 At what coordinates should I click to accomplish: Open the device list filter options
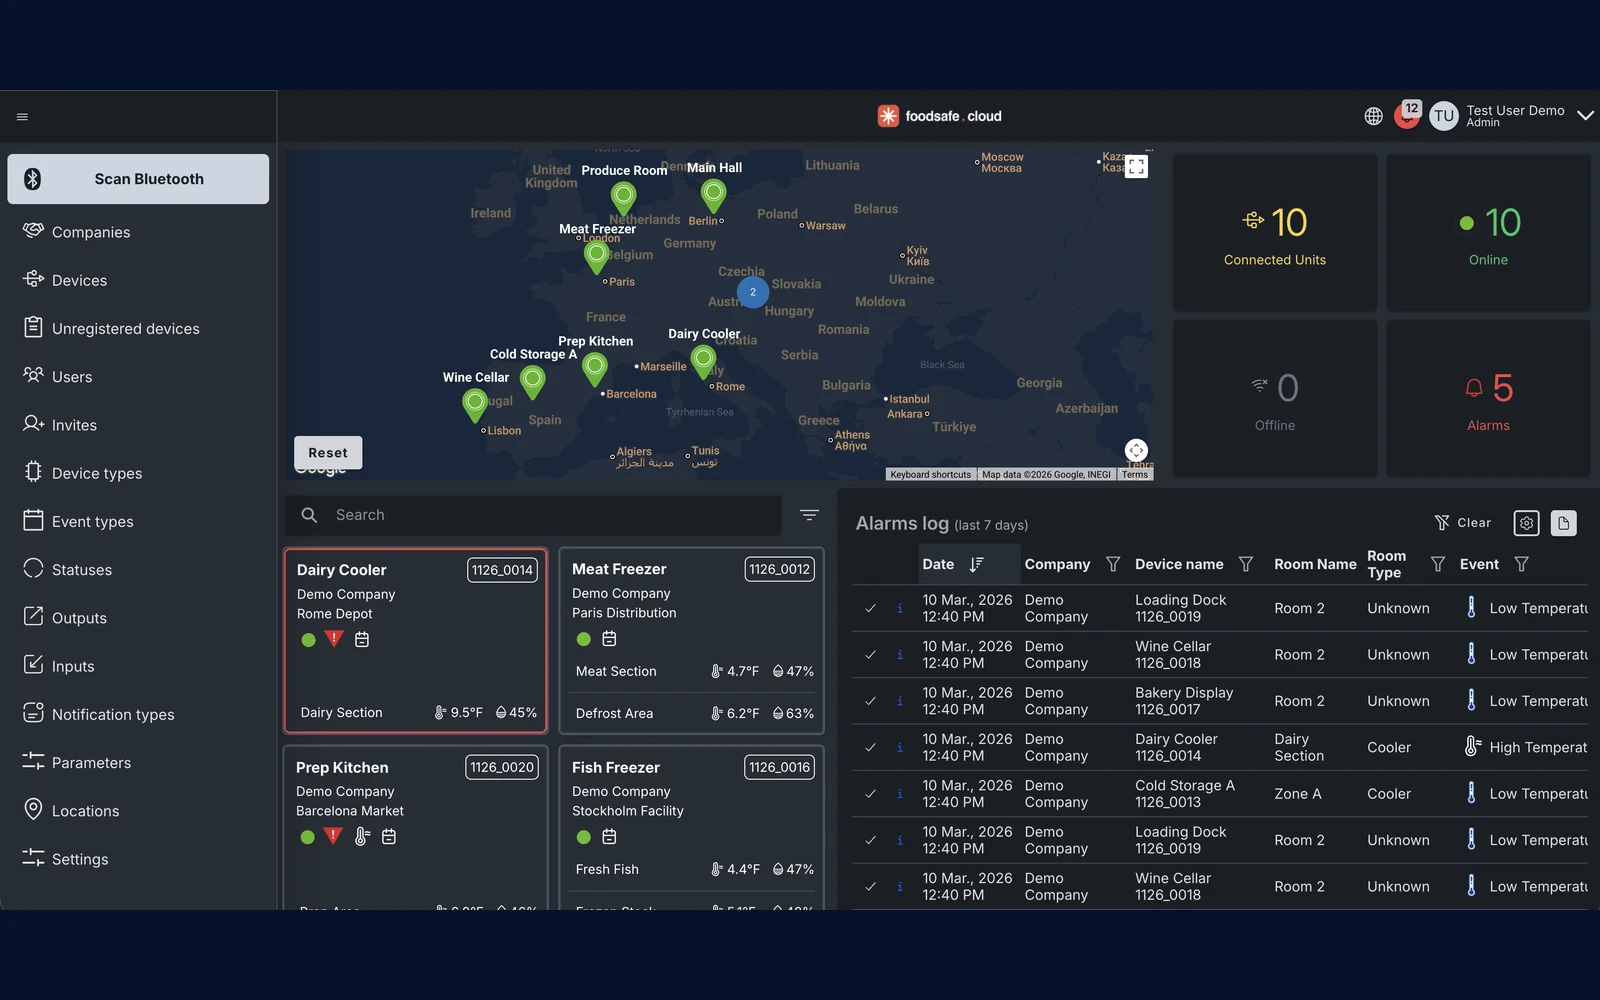809,515
